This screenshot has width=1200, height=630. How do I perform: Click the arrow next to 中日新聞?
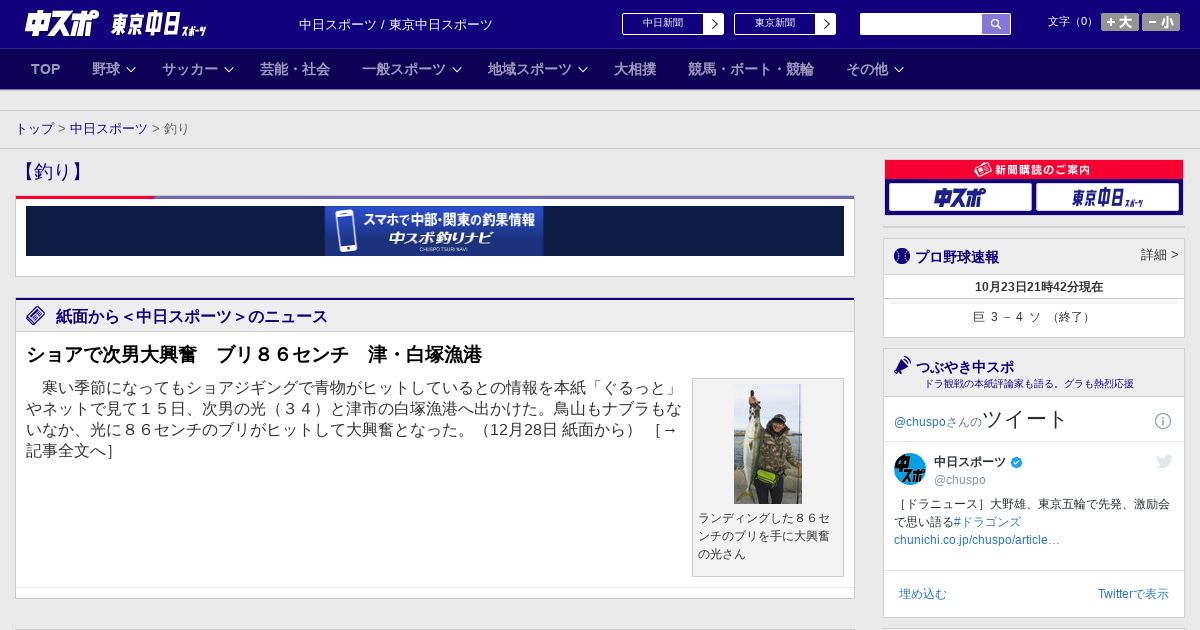714,24
